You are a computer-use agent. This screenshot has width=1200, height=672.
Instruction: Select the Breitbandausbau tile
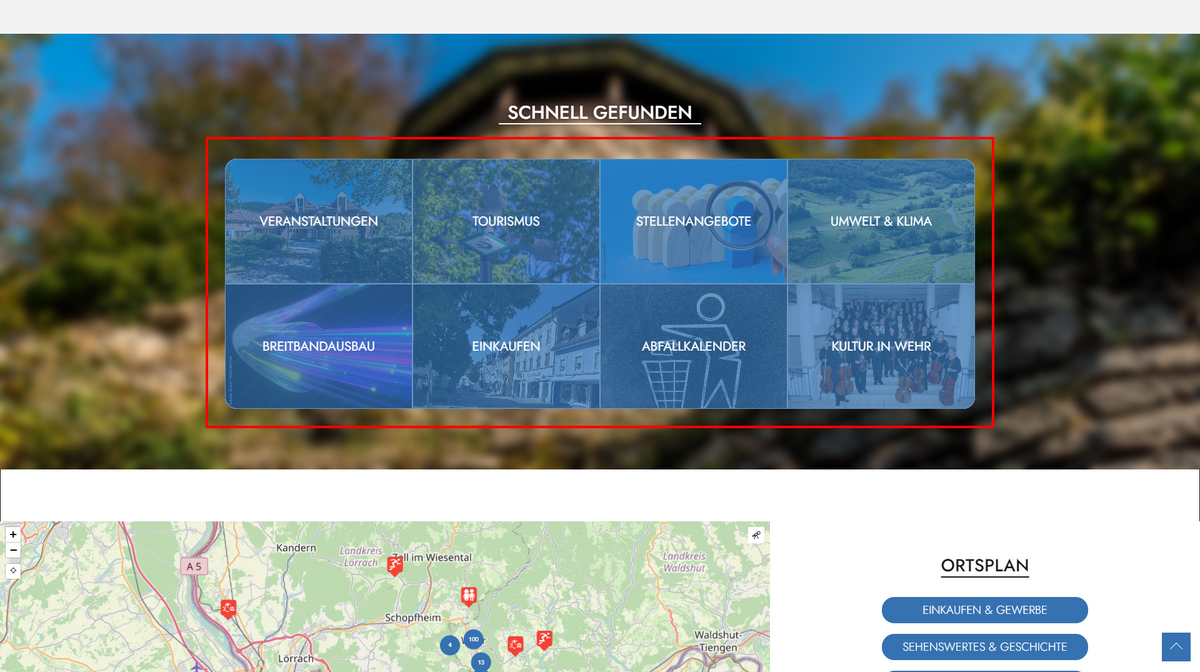click(x=319, y=346)
